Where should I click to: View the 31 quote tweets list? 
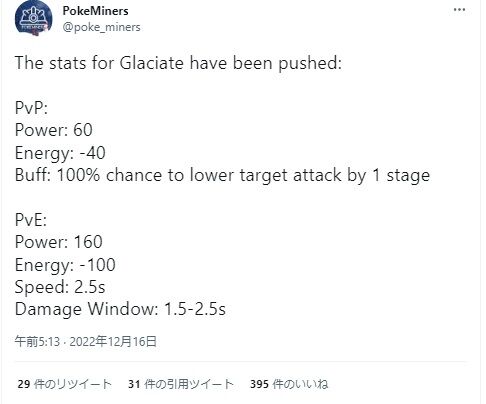tap(181, 384)
